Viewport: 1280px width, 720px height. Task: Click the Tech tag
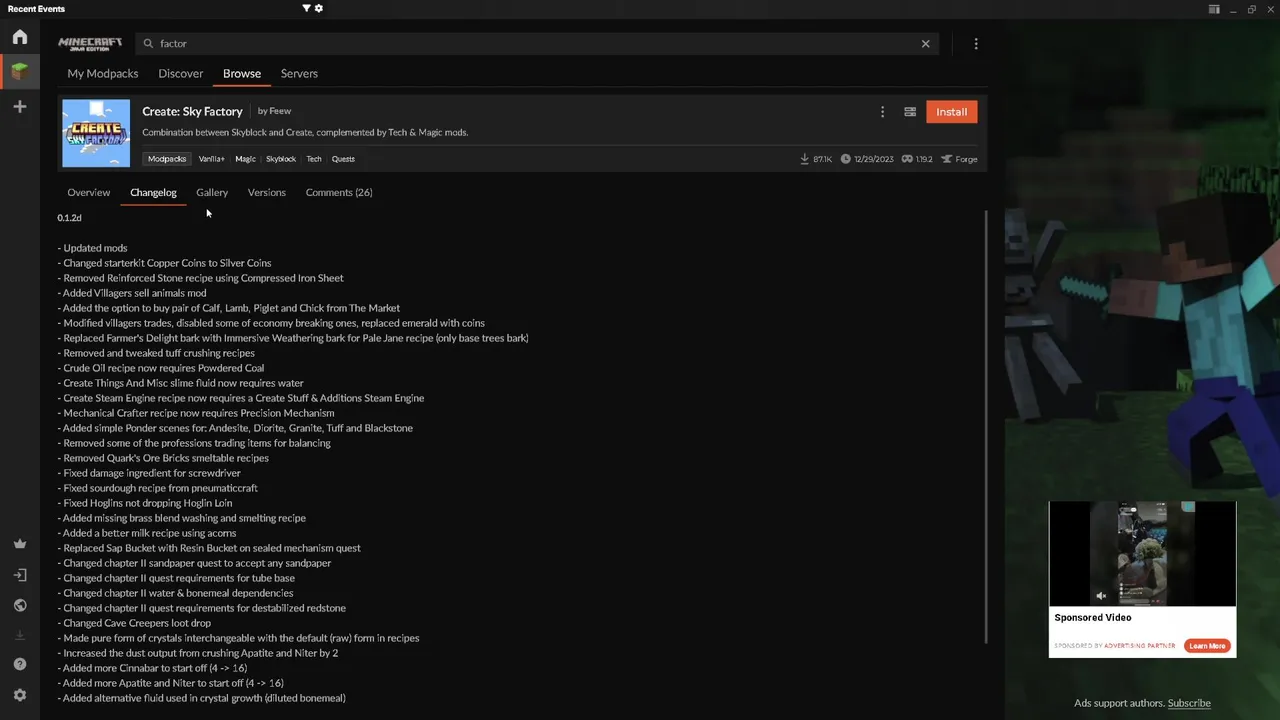[x=314, y=159]
